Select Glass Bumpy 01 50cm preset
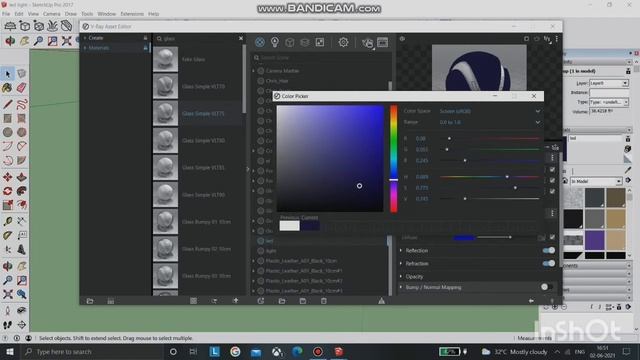The image size is (640, 360). click(x=198, y=222)
